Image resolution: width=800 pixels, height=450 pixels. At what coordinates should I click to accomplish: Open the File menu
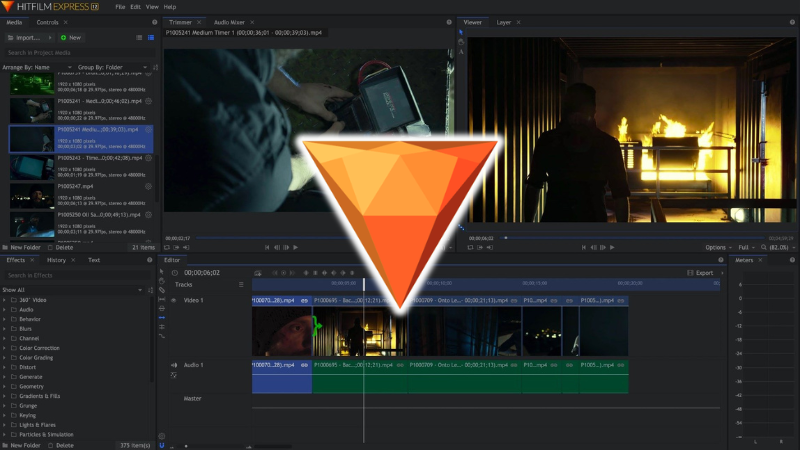point(120,7)
